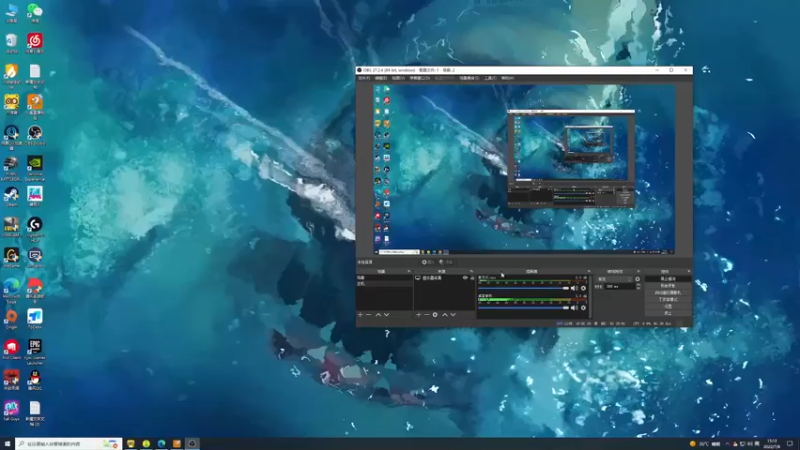Open Settings button in Controls dock

[x=668, y=306]
